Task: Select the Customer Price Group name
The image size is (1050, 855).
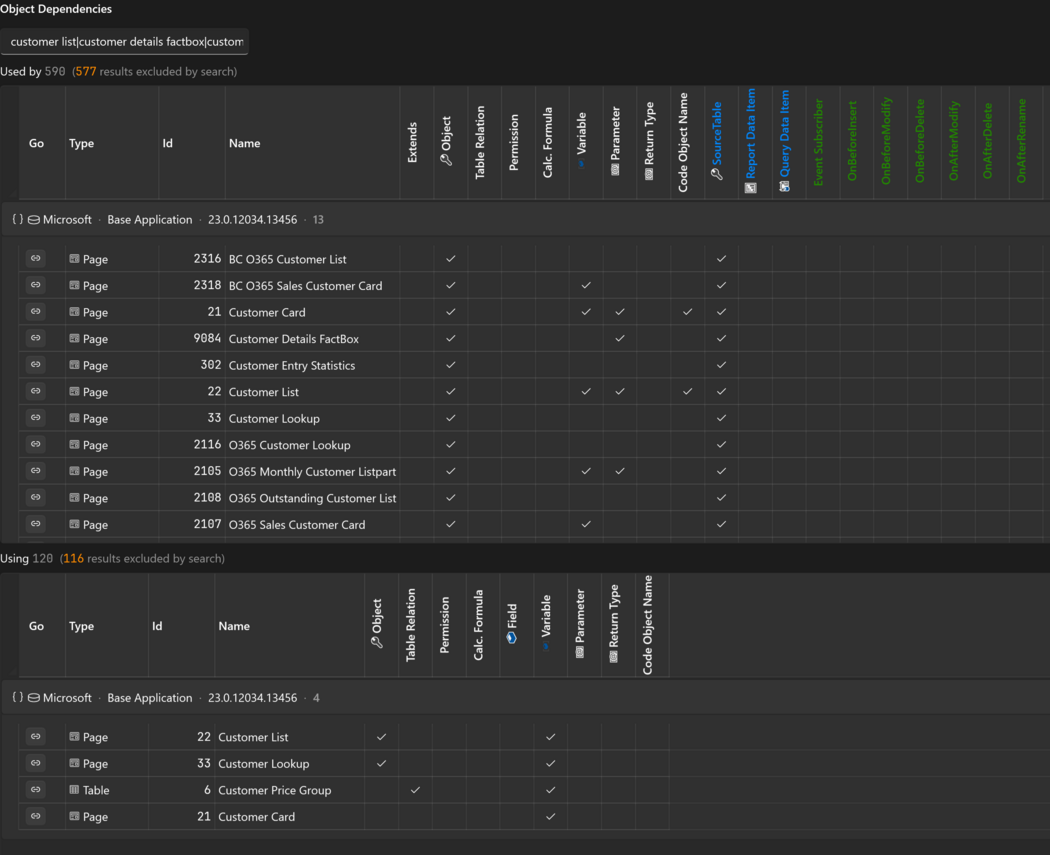Action: (275, 790)
